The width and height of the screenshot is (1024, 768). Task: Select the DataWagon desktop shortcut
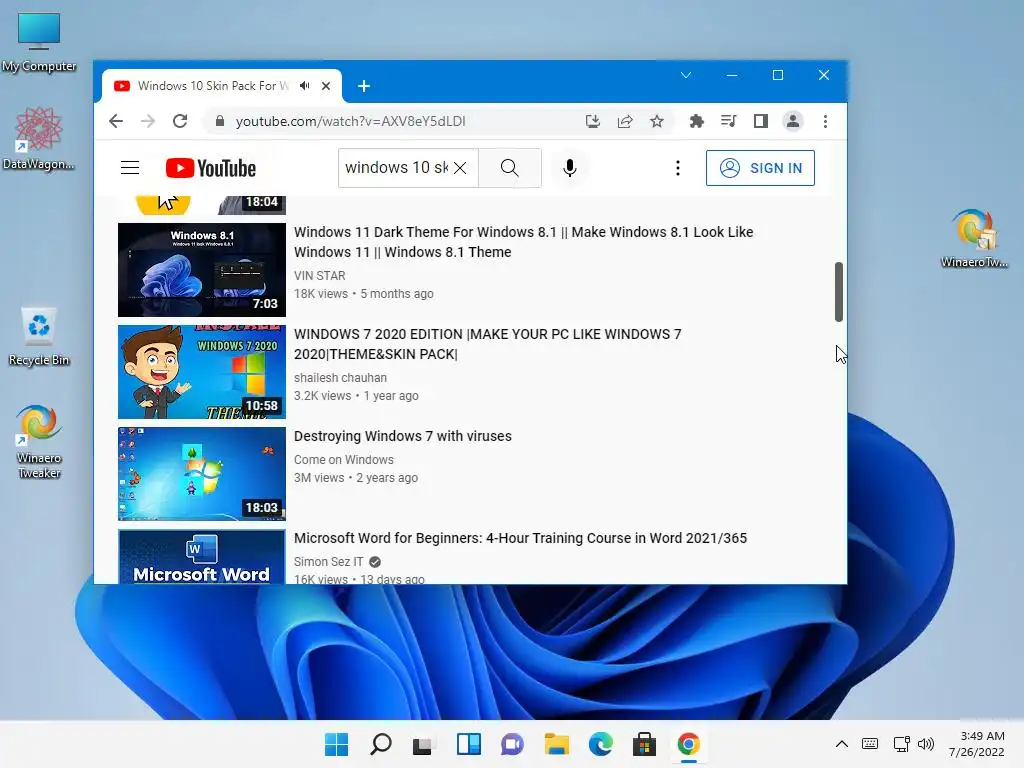pos(39,139)
